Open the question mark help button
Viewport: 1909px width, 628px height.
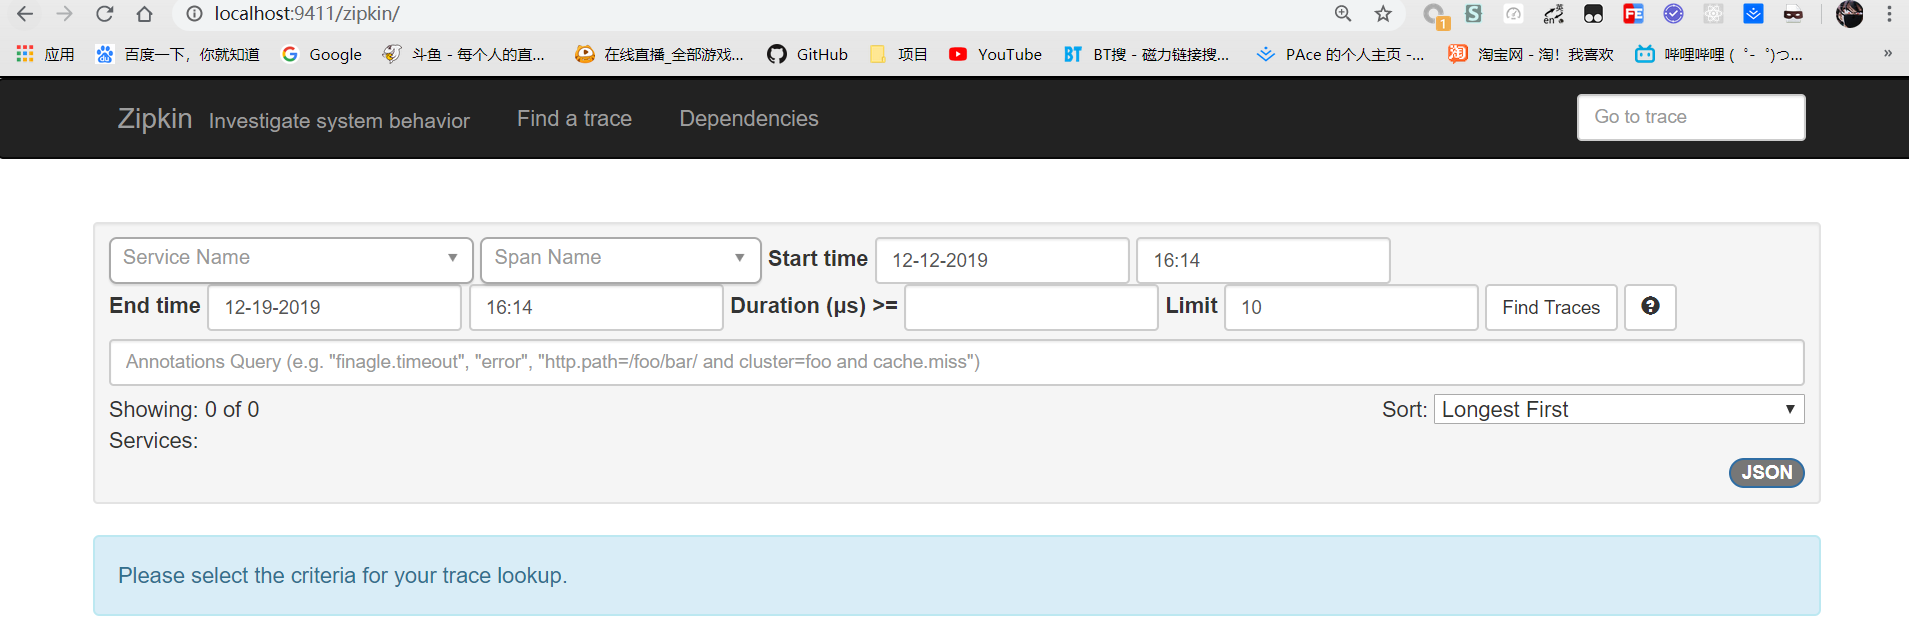click(1650, 307)
